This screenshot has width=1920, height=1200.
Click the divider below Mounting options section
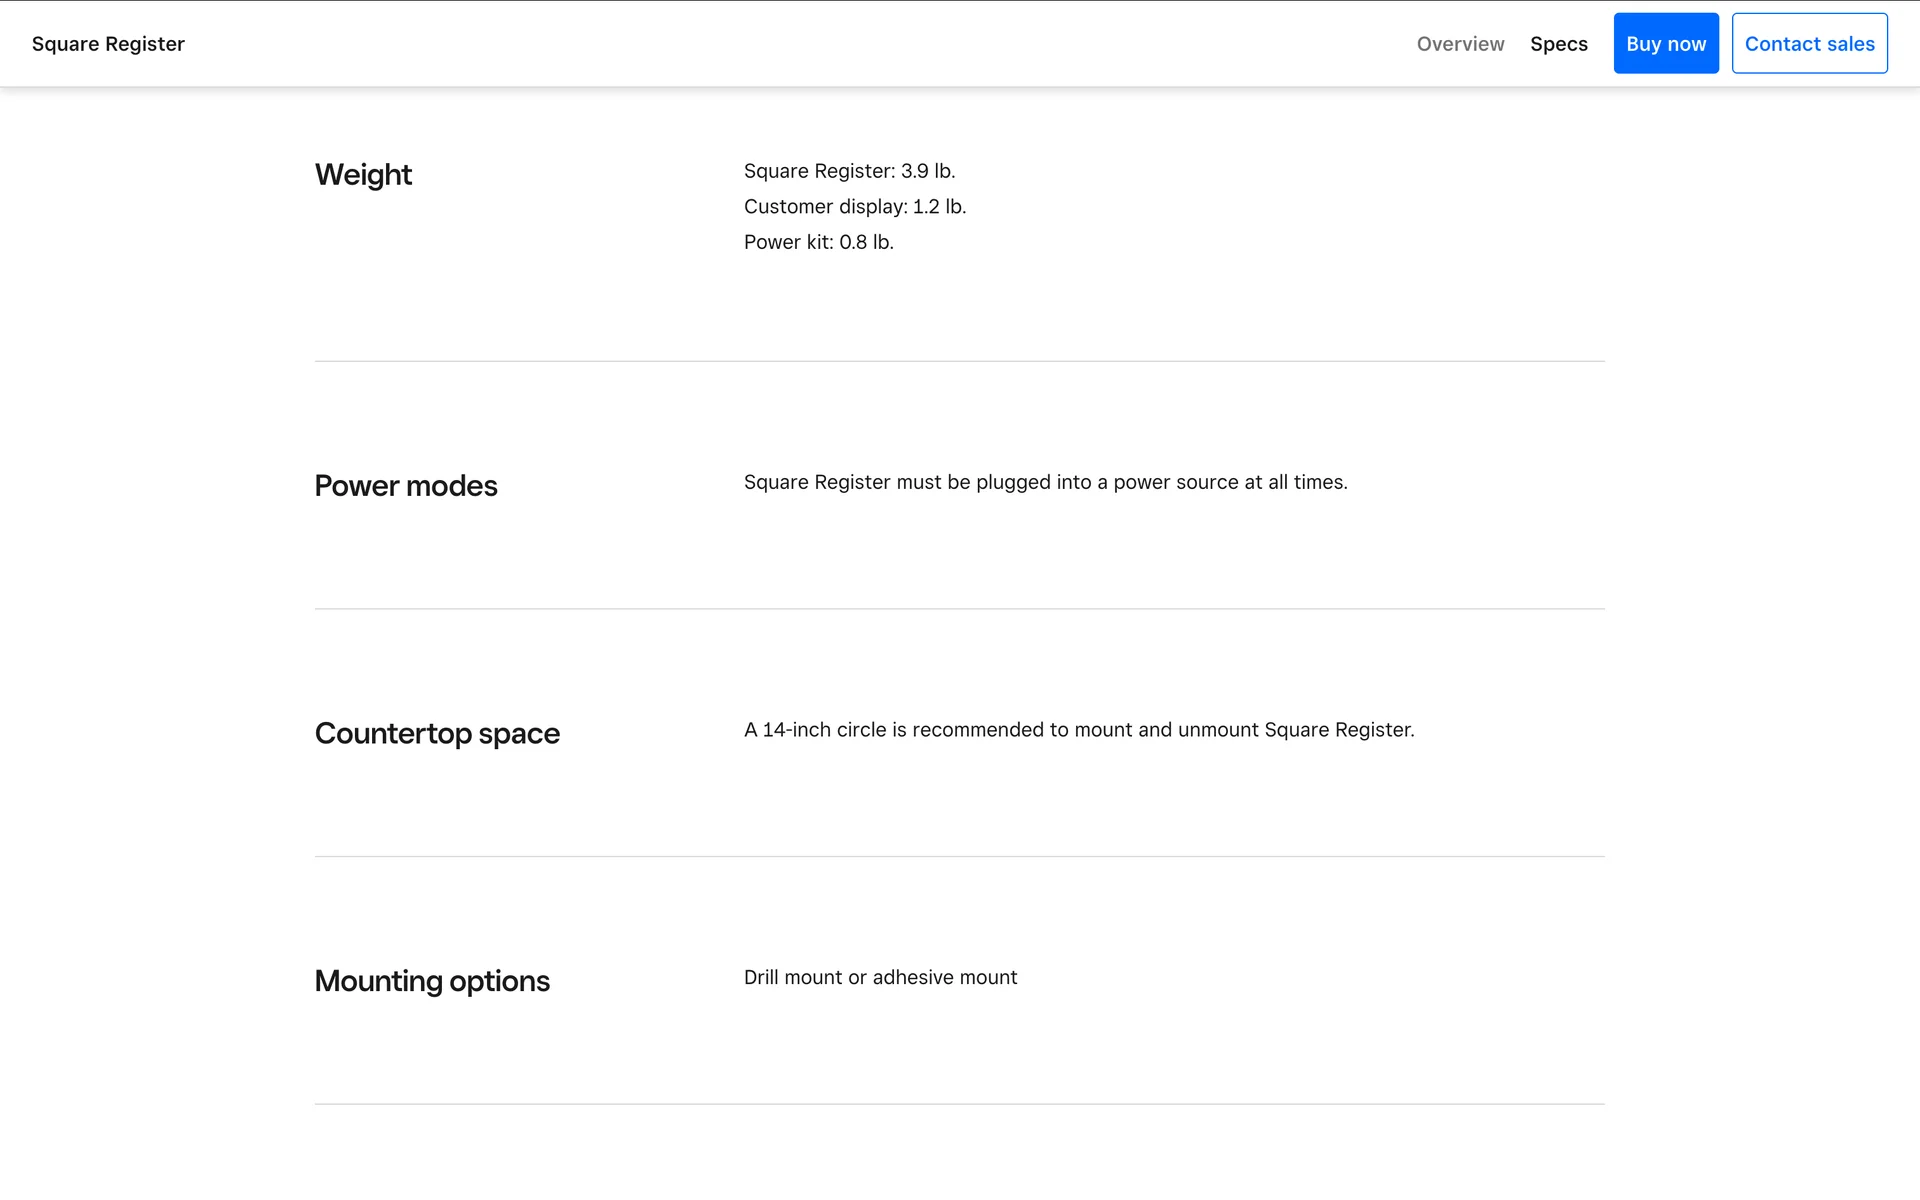tap(959, 1104)
